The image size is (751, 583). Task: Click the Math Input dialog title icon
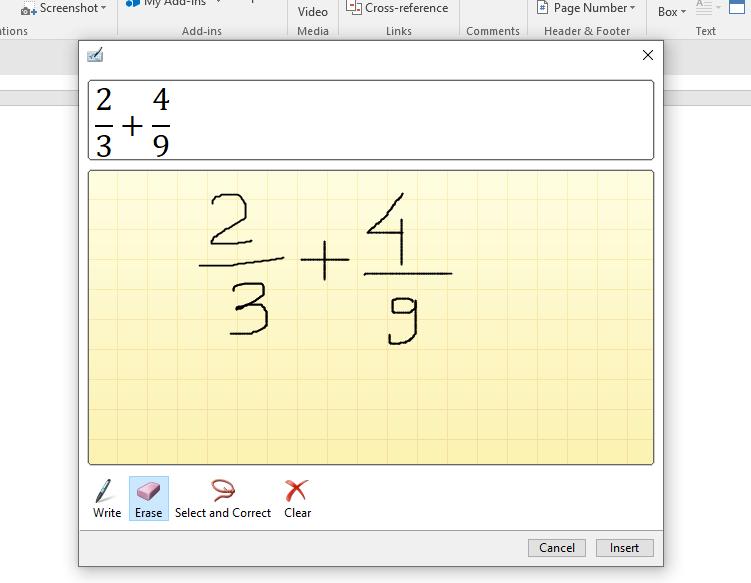click(95, 55)
